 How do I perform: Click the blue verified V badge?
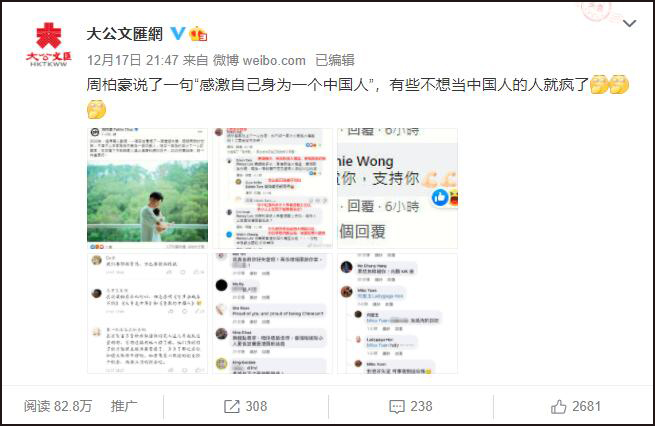click(x=178, y=33)
